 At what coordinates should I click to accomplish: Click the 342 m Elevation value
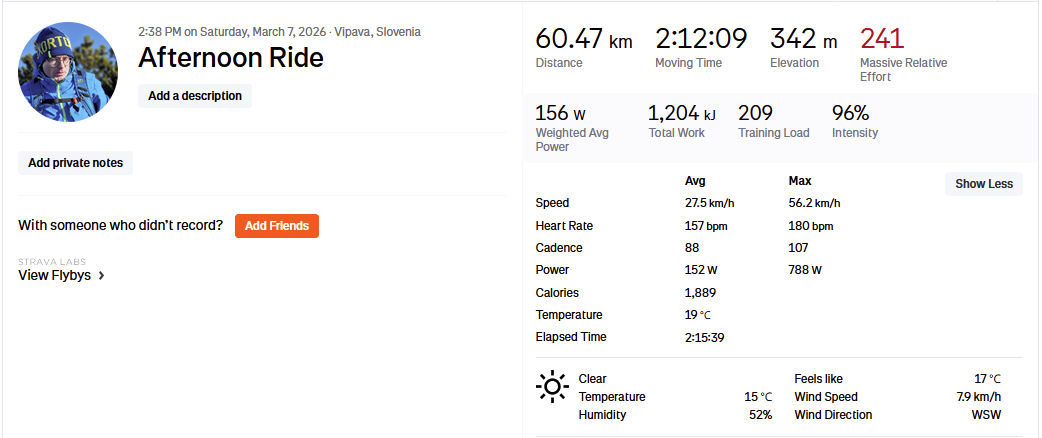click(x=803, y=39)
